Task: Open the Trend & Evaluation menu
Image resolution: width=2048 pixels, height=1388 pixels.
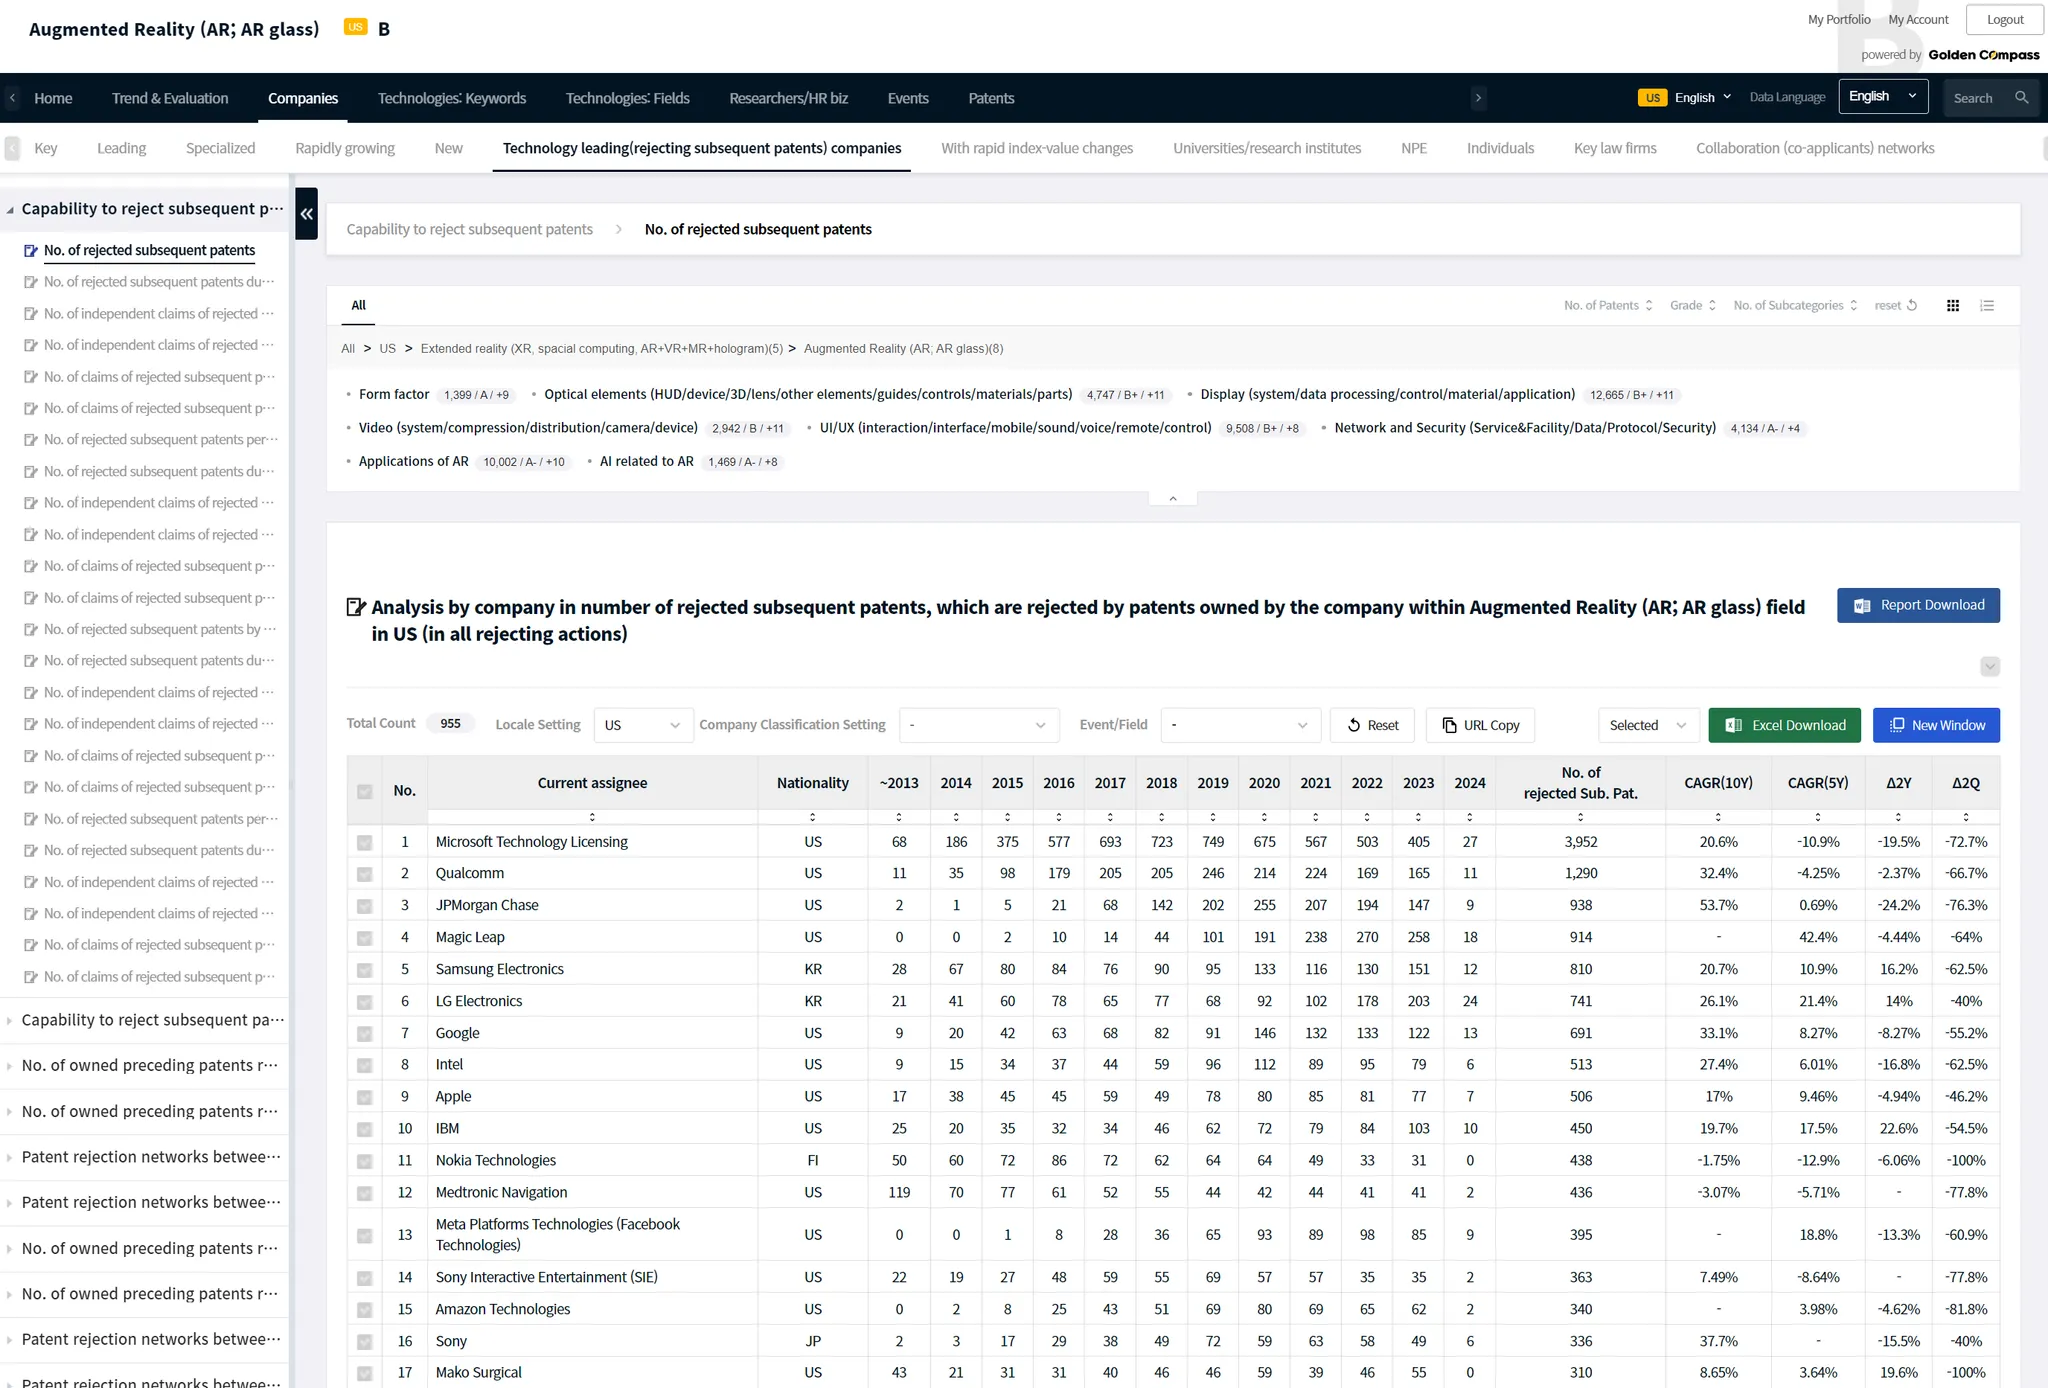Action: (x=170, y=98)
